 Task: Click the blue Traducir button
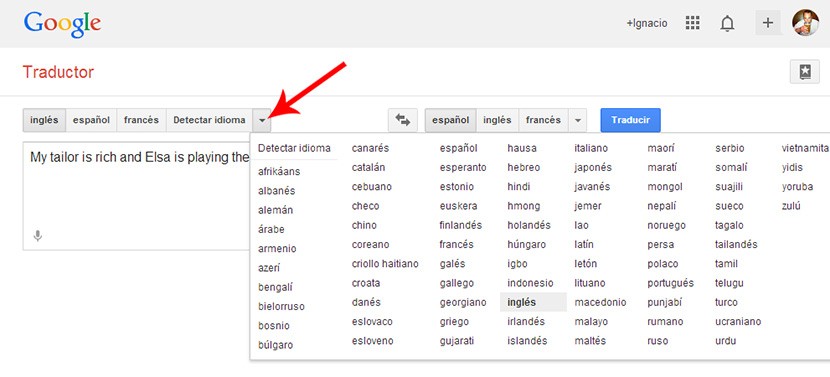pyautogui.click(x=630, y=120)
